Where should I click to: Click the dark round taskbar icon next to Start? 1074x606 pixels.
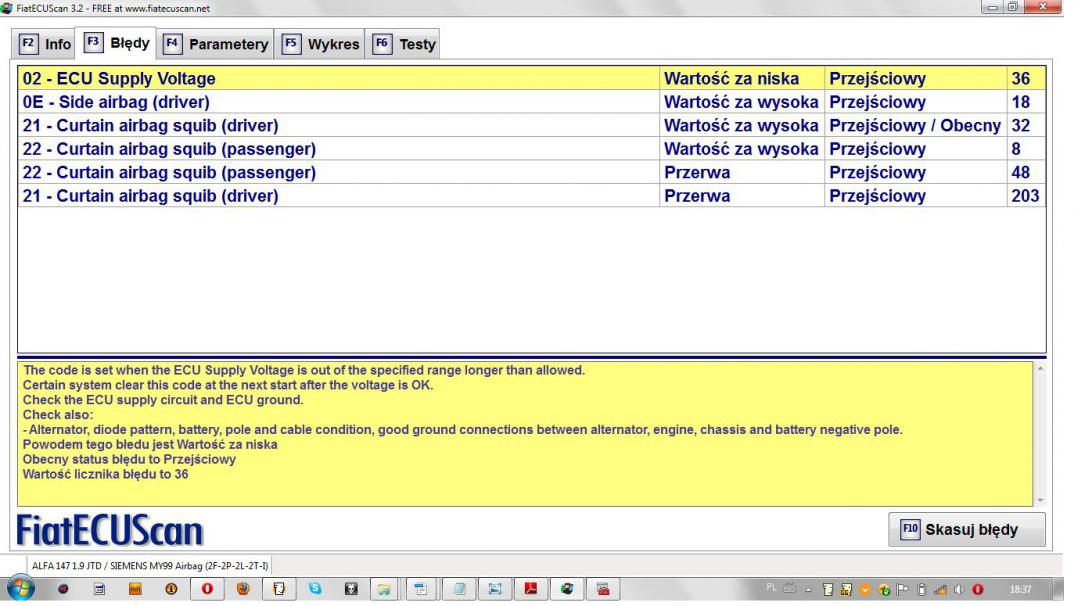point(63,589)
